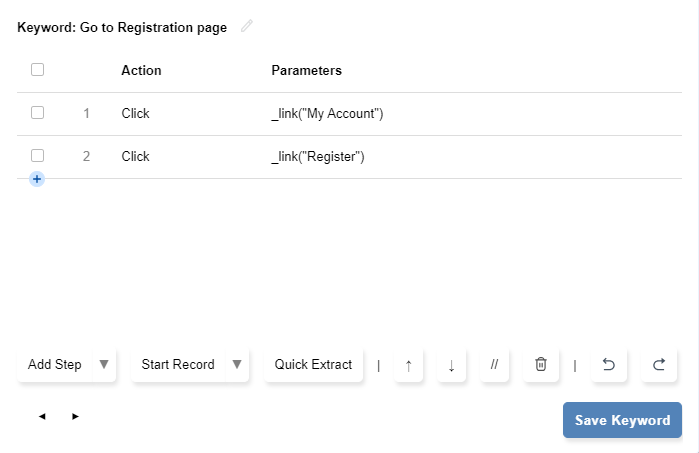Check the box for step 1

tap(38, 113)
